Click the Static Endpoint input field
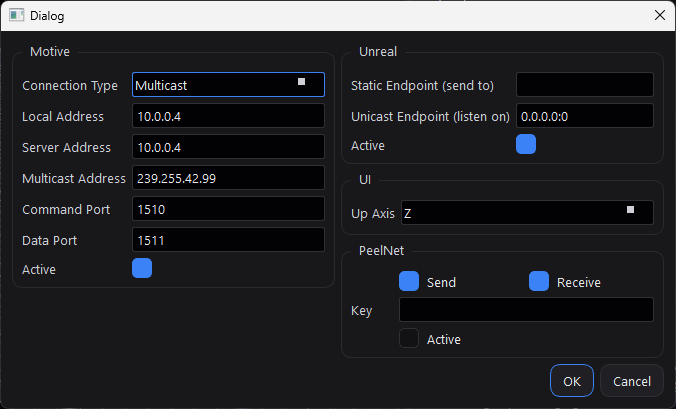Screen dimensions: 676x409 point(584,85)
